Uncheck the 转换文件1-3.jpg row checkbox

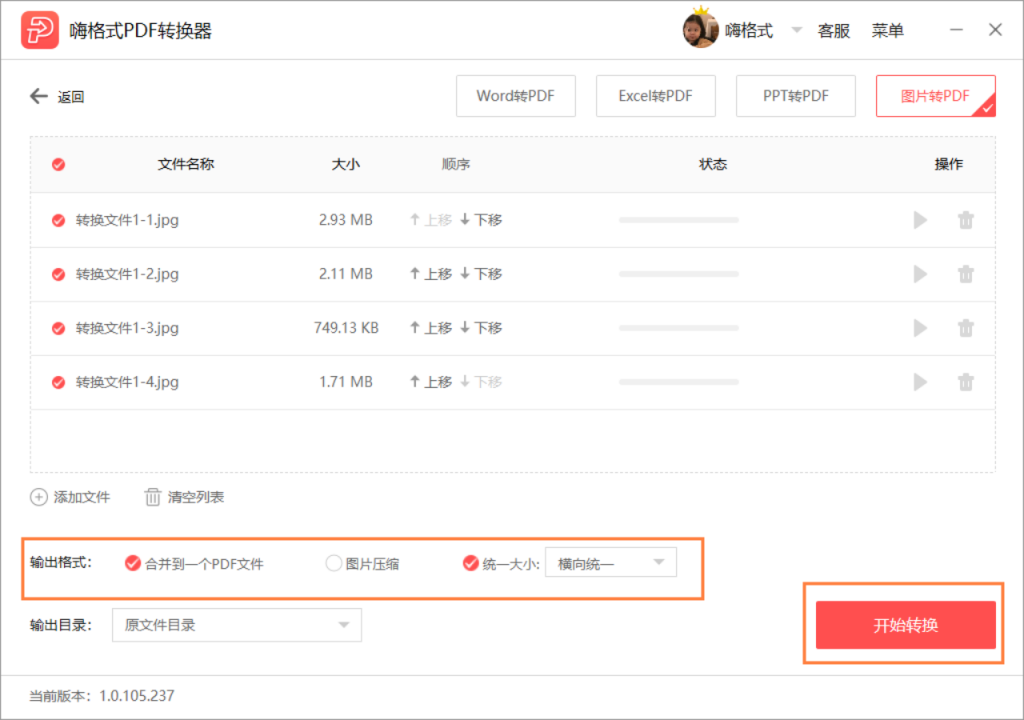click(59, 328)
